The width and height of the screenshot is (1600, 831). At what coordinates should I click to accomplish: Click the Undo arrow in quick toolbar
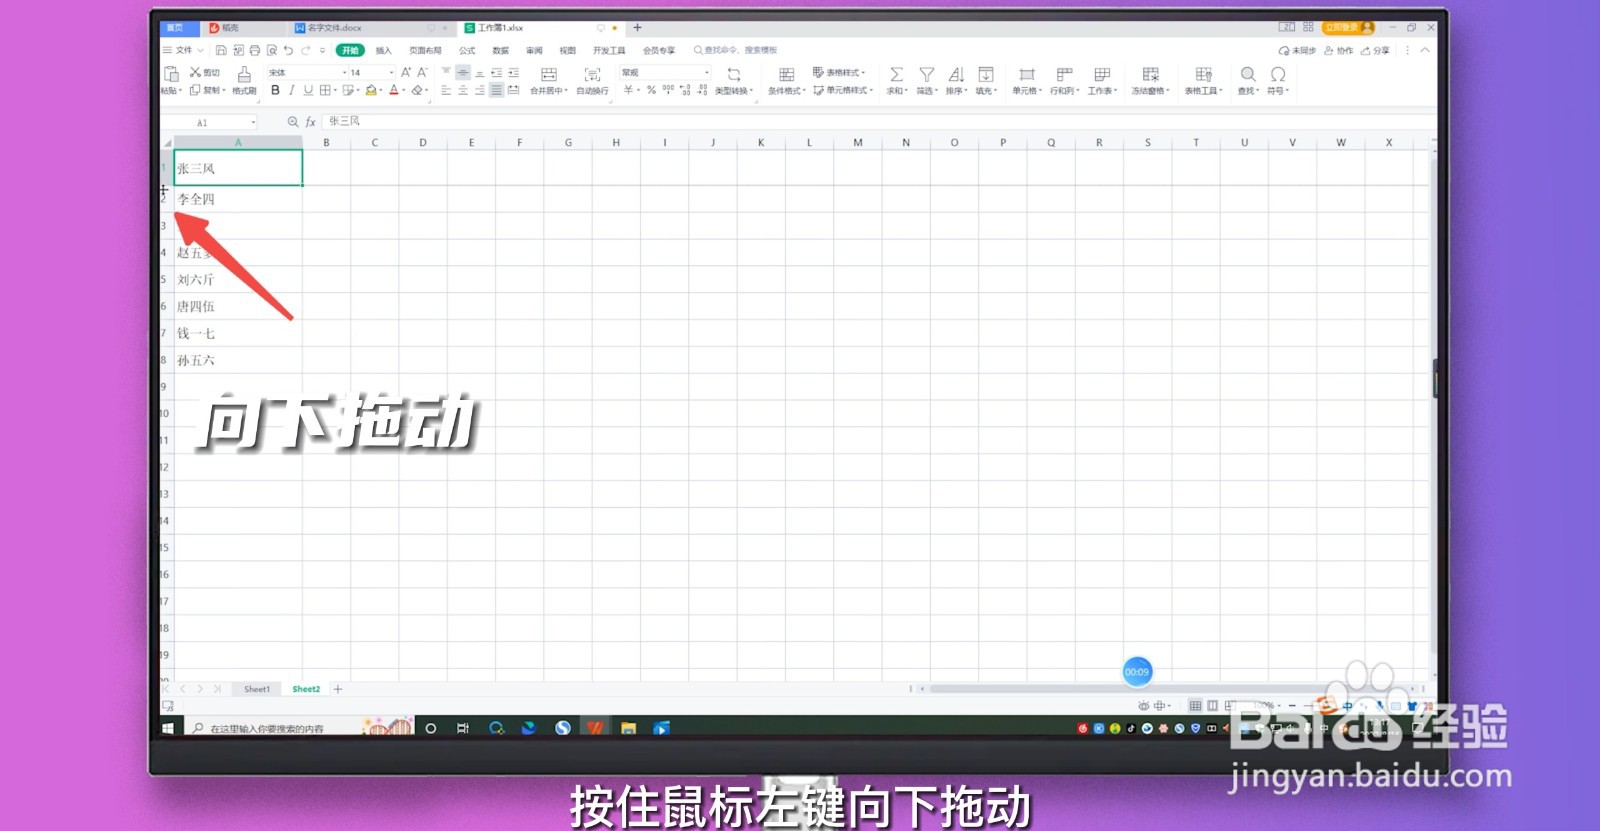[x=288, y=50]
